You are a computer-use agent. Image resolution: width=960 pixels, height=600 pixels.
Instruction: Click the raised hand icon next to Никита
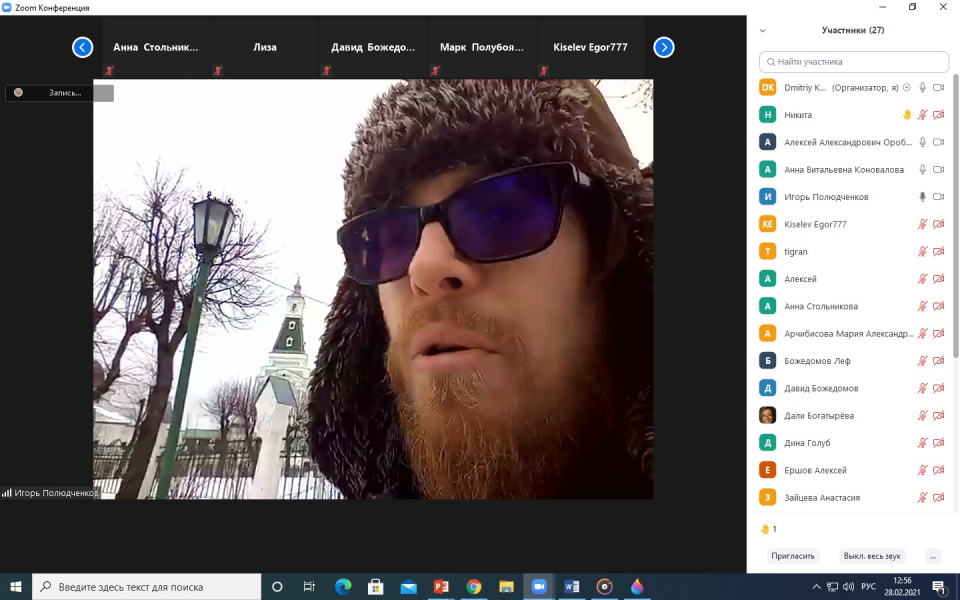(907, 114)
